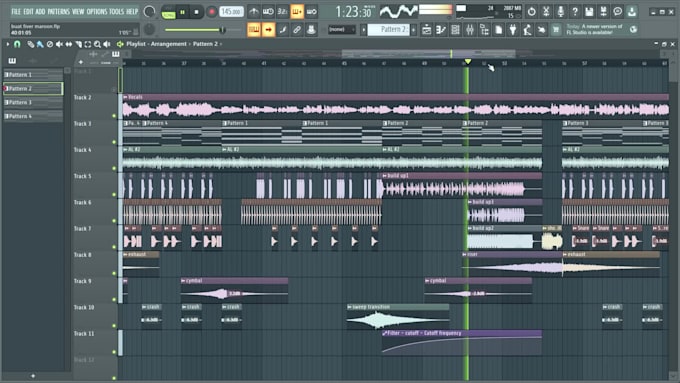Stop playback with the stop button
Image resolution: width=680 pixels, height=383 pixels.
coord(196,12)
